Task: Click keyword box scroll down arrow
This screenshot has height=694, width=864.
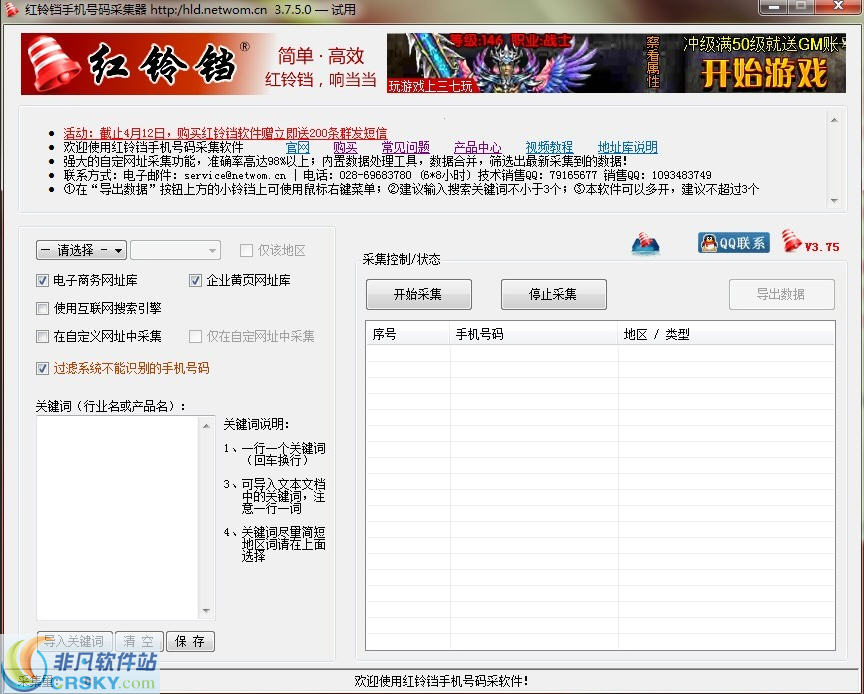Action: tap(206, 610)
